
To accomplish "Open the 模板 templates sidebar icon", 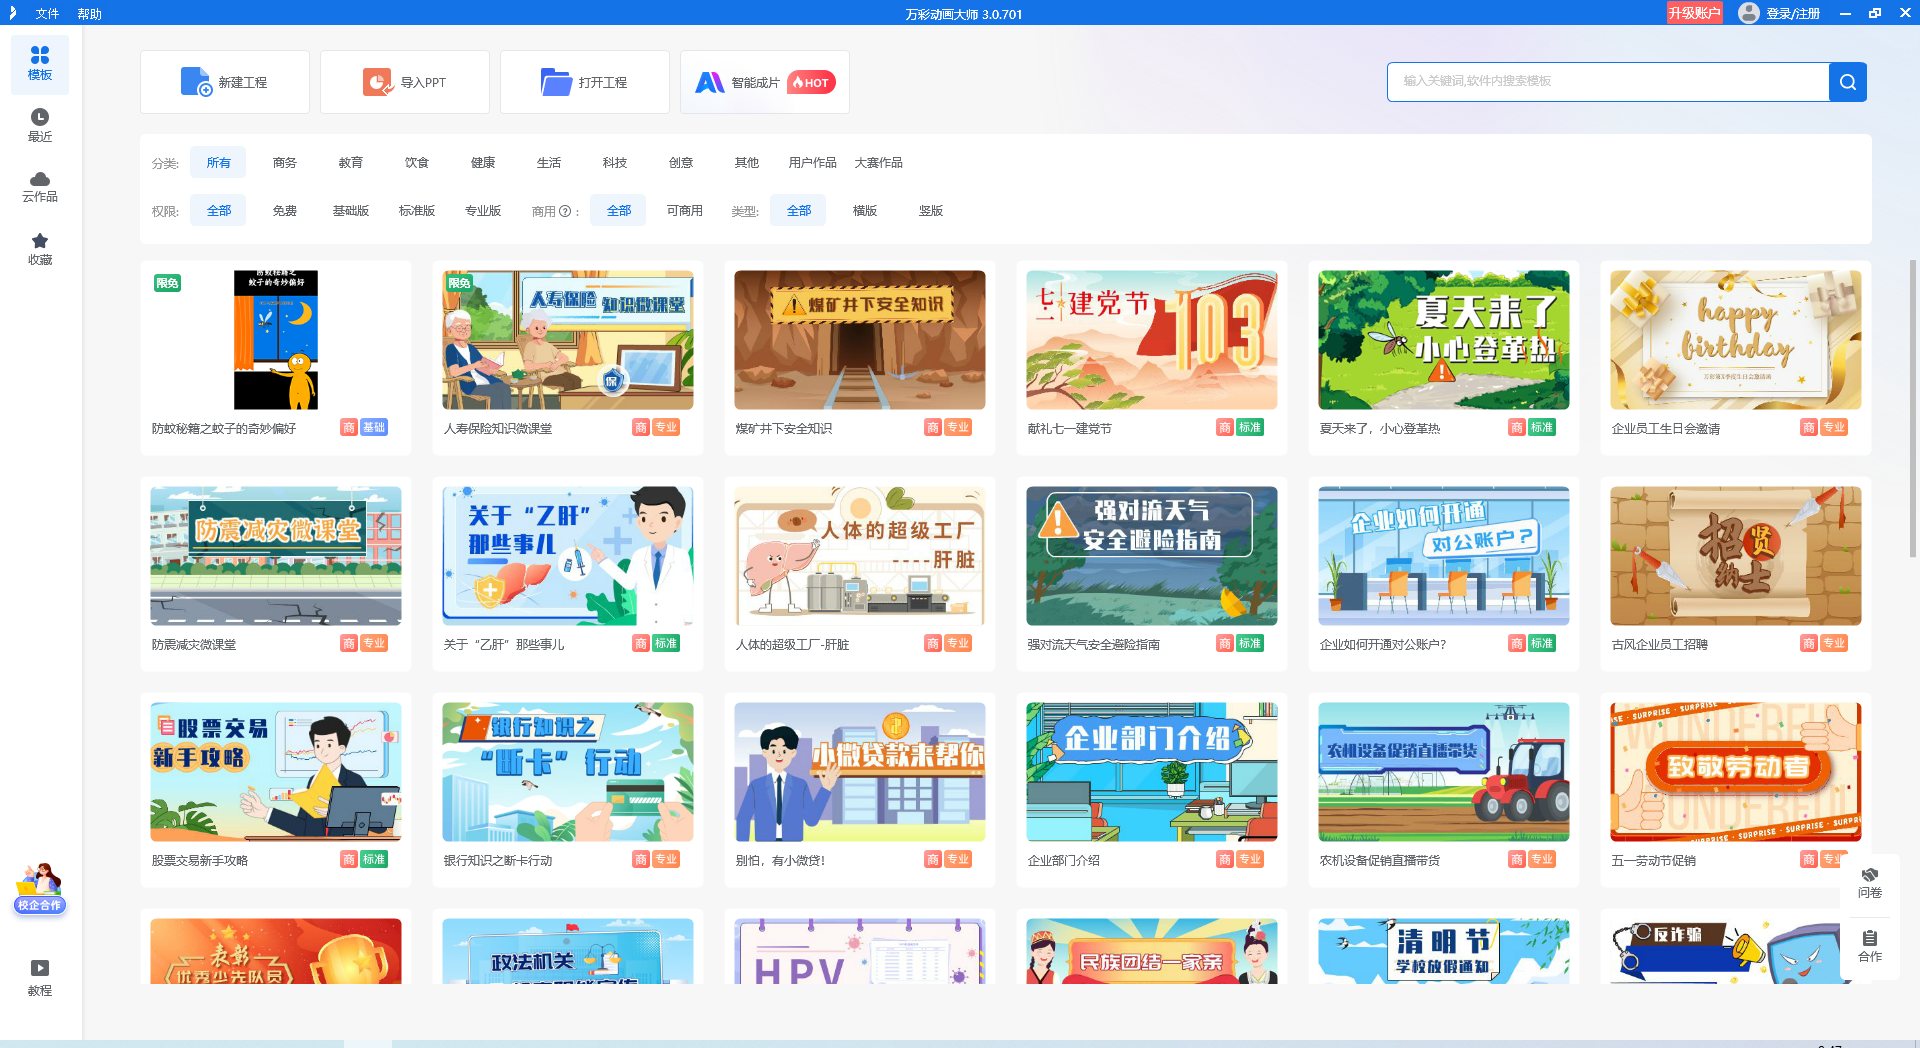I will [x=40, y=64].
